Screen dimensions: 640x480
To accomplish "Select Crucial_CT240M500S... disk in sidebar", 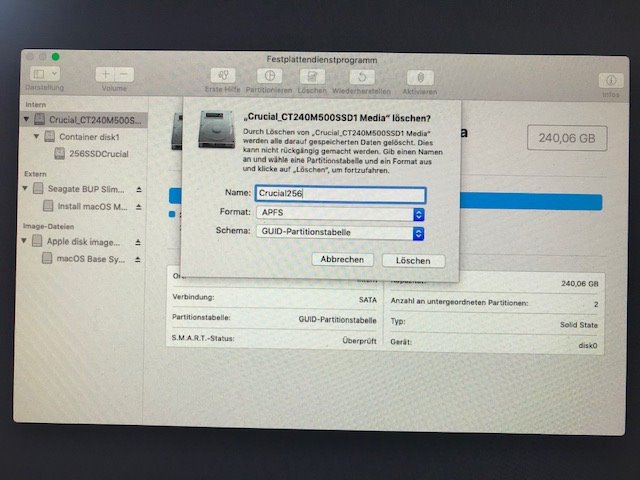I will [83, 120].
